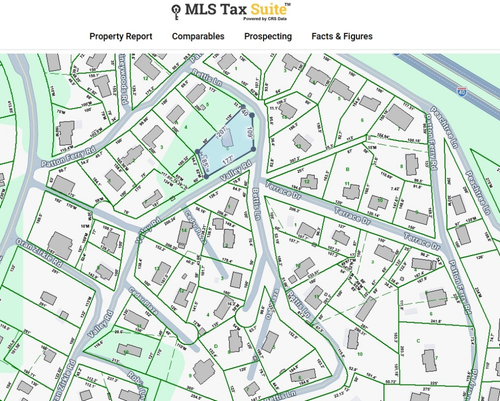Select the Facts & Figures tab
500x401 pixels.
pyautogui.click(x=342, y=36)
